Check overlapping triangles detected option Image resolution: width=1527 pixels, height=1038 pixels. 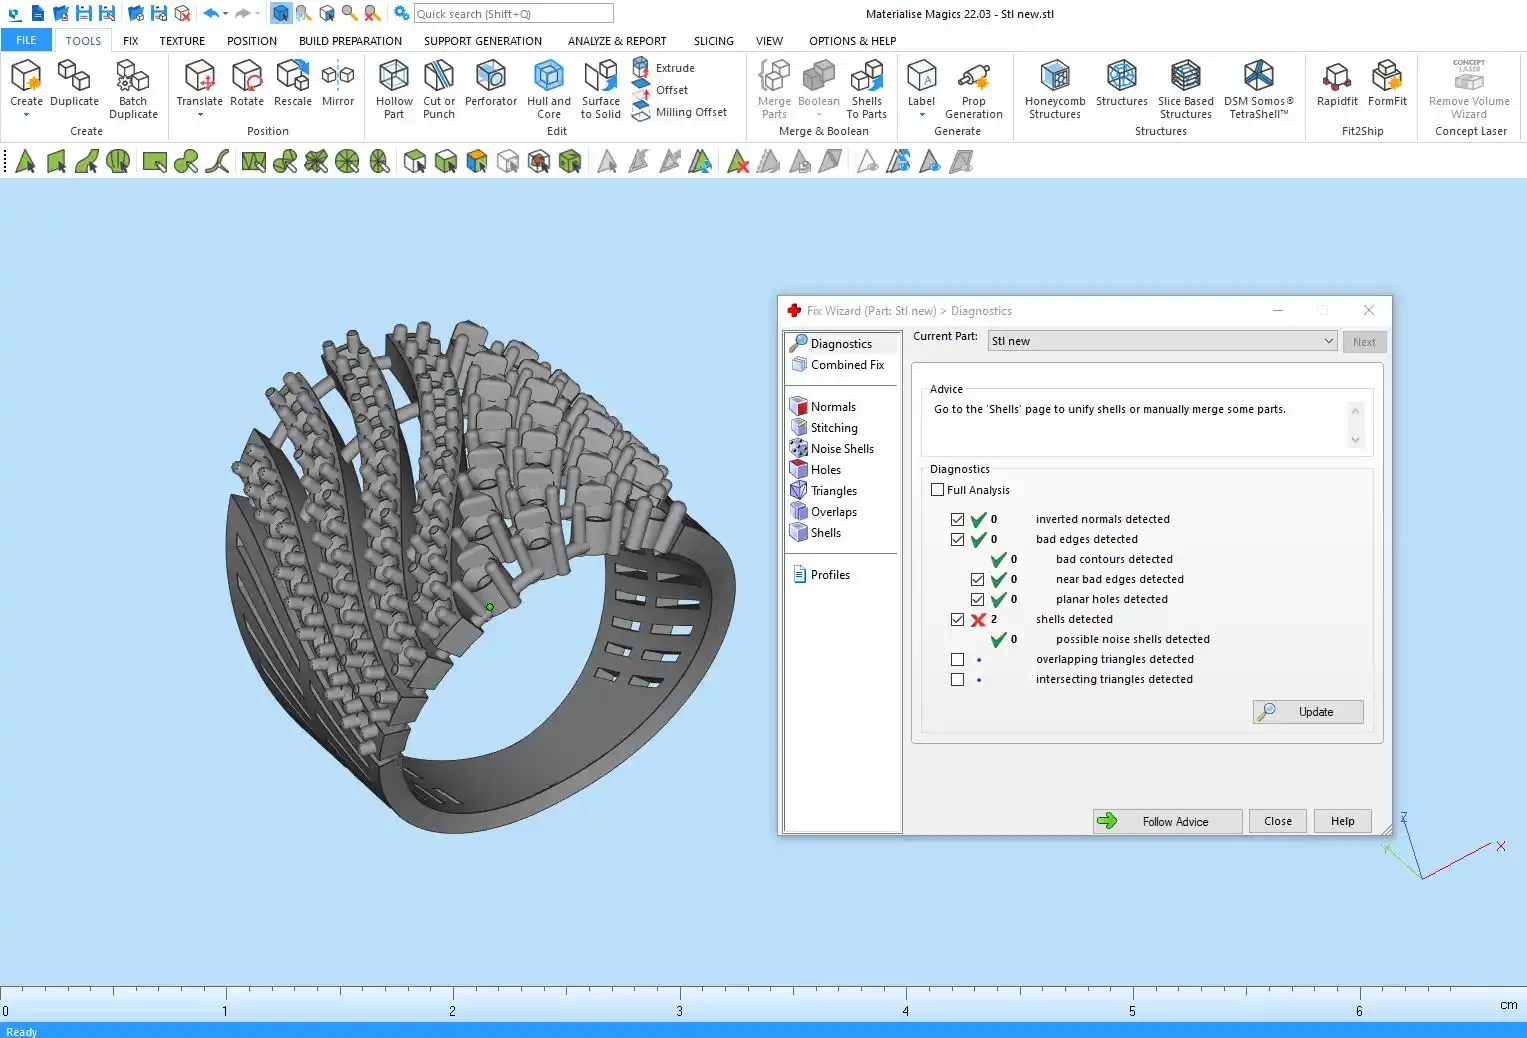tap(958, 660)
